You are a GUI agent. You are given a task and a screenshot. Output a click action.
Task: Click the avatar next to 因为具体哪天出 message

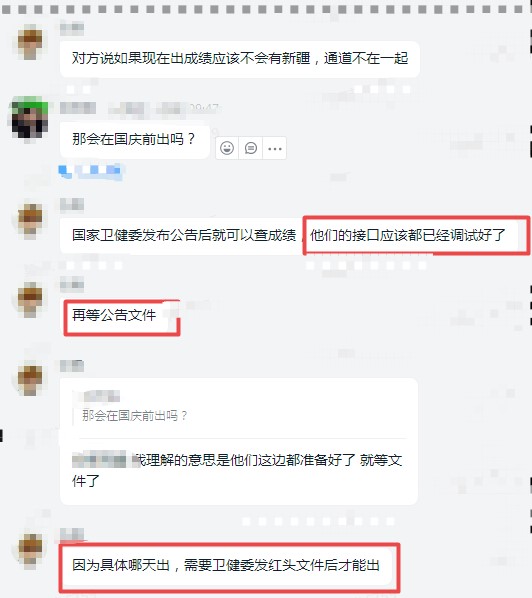[30, 549]
